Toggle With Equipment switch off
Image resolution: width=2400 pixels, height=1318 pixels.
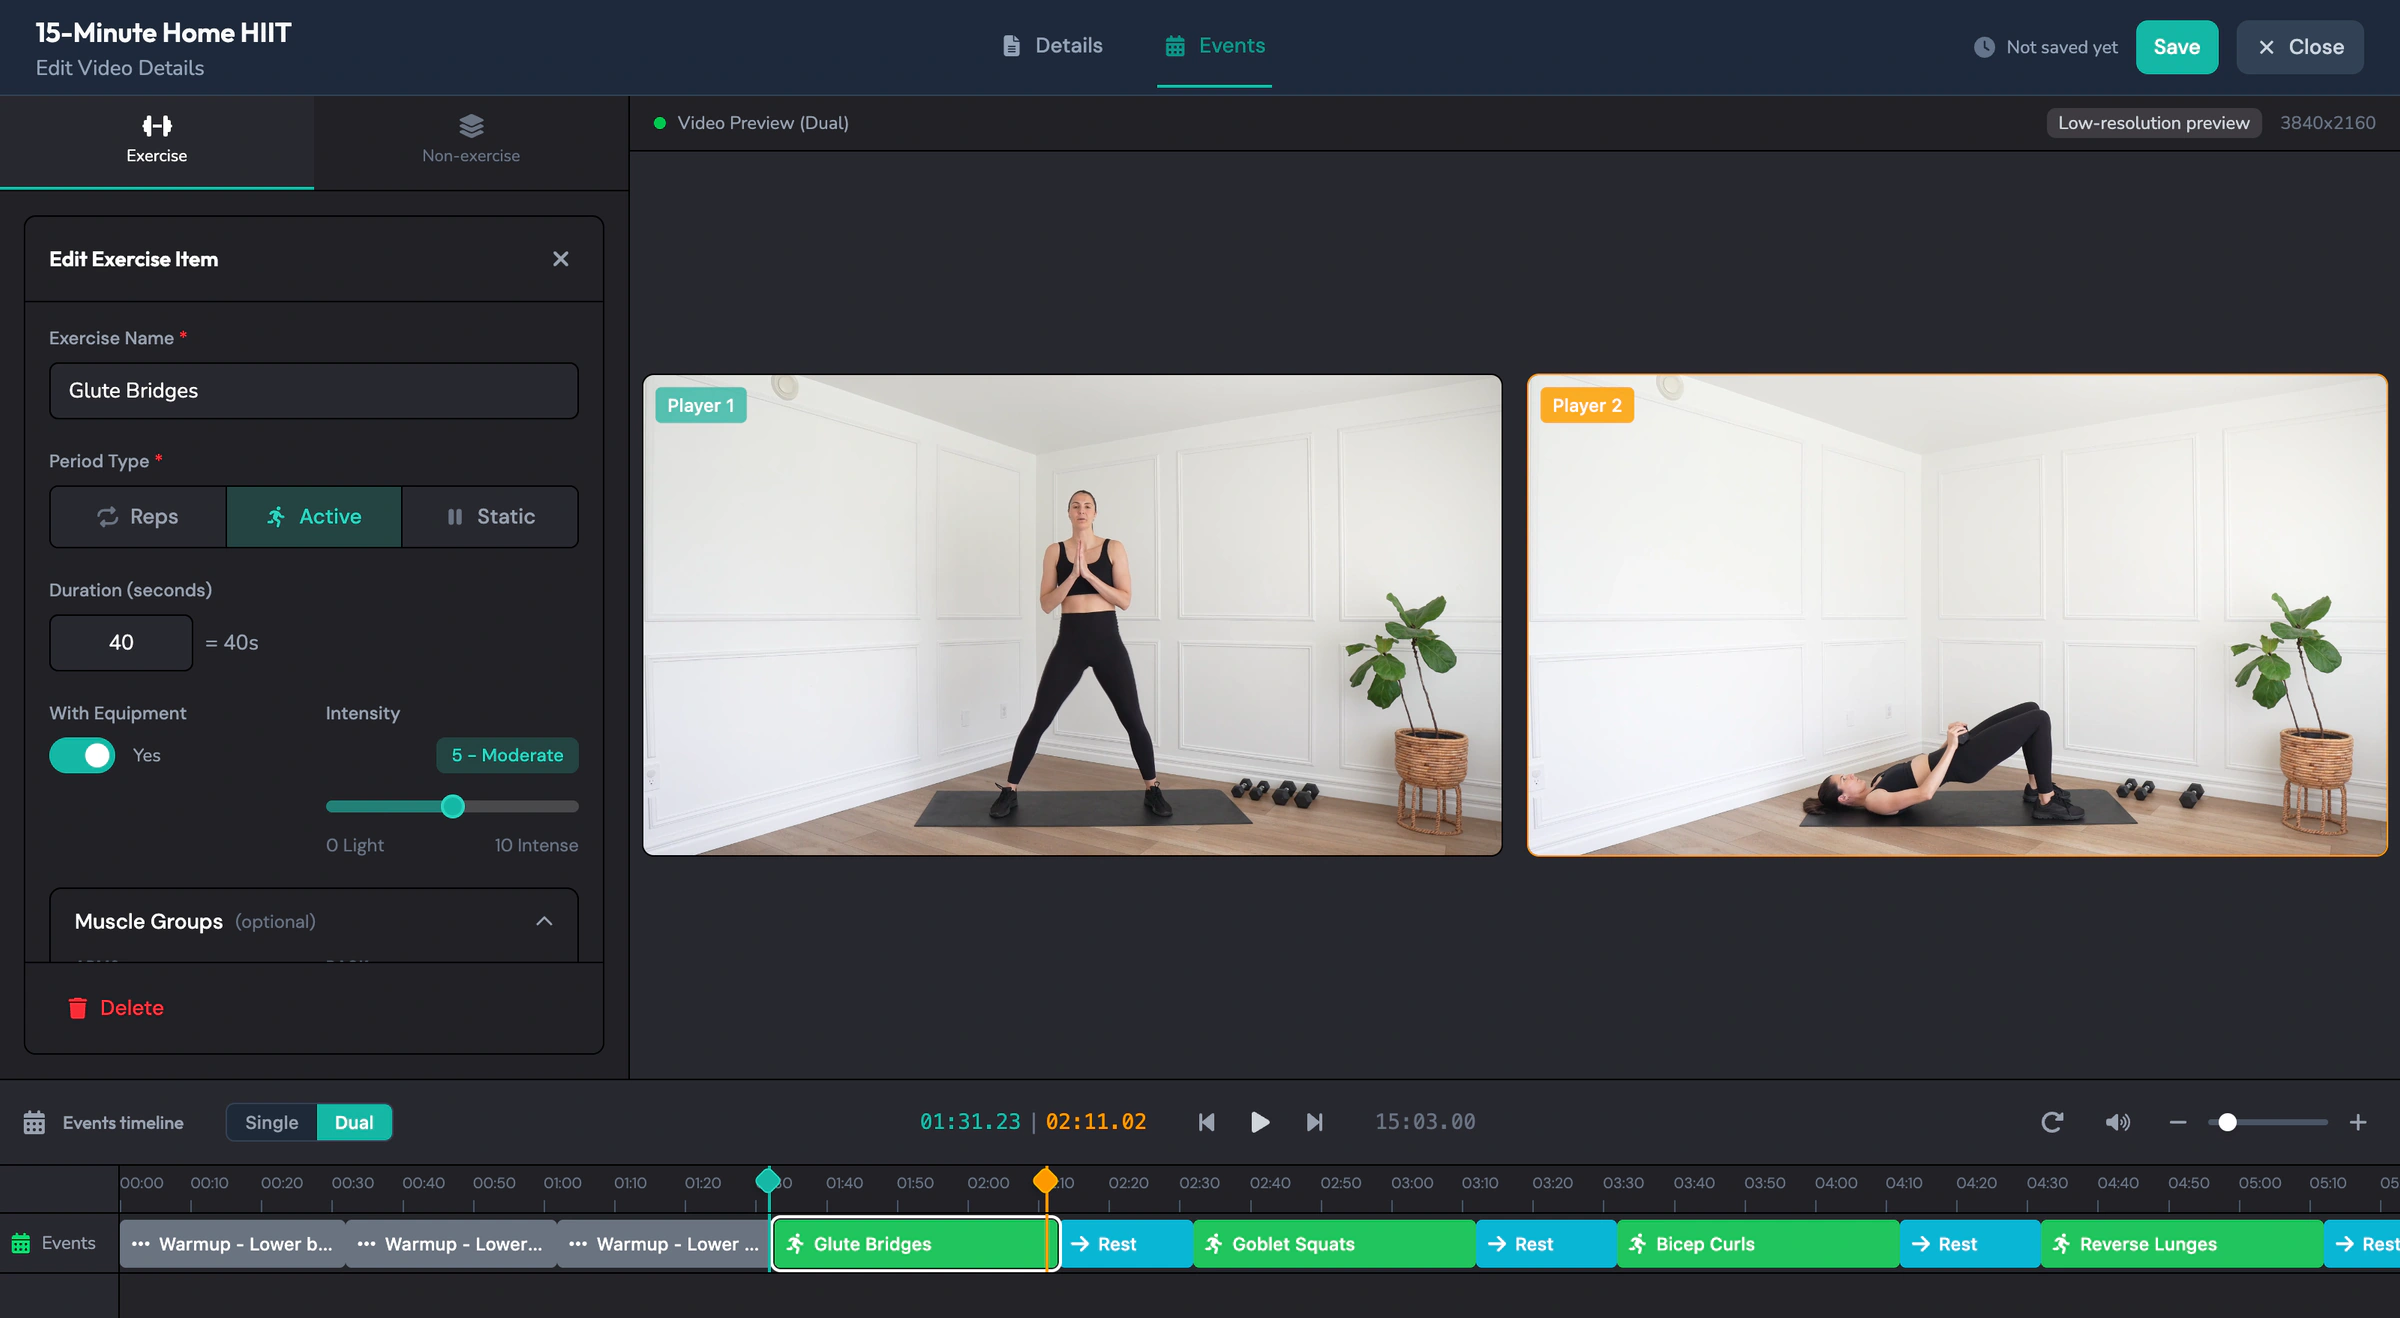point(82,755)
